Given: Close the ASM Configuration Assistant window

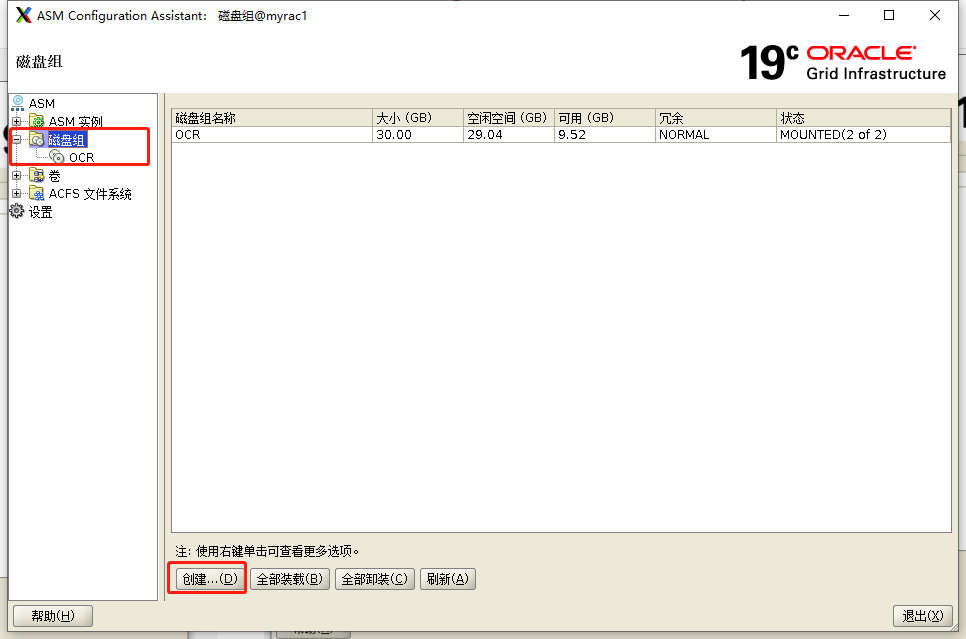Looking at the screenshot, I should 935,15.
